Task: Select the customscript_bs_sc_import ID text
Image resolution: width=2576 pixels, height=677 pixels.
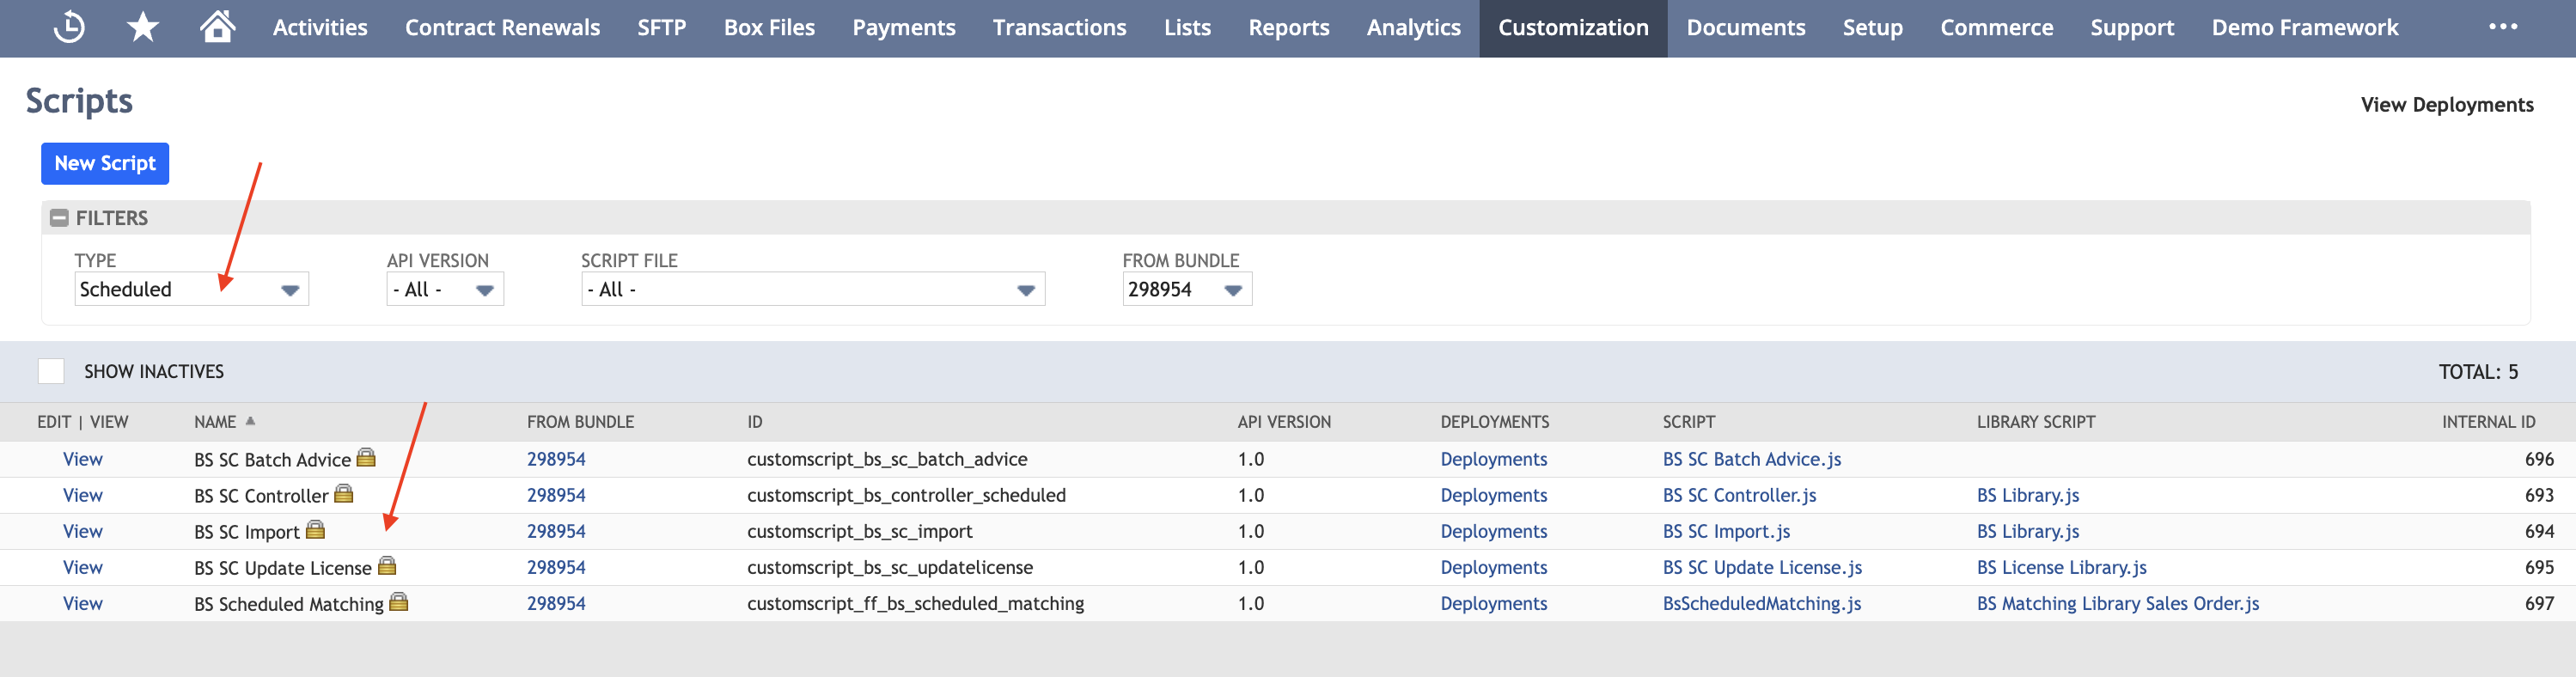Action: 859,531
